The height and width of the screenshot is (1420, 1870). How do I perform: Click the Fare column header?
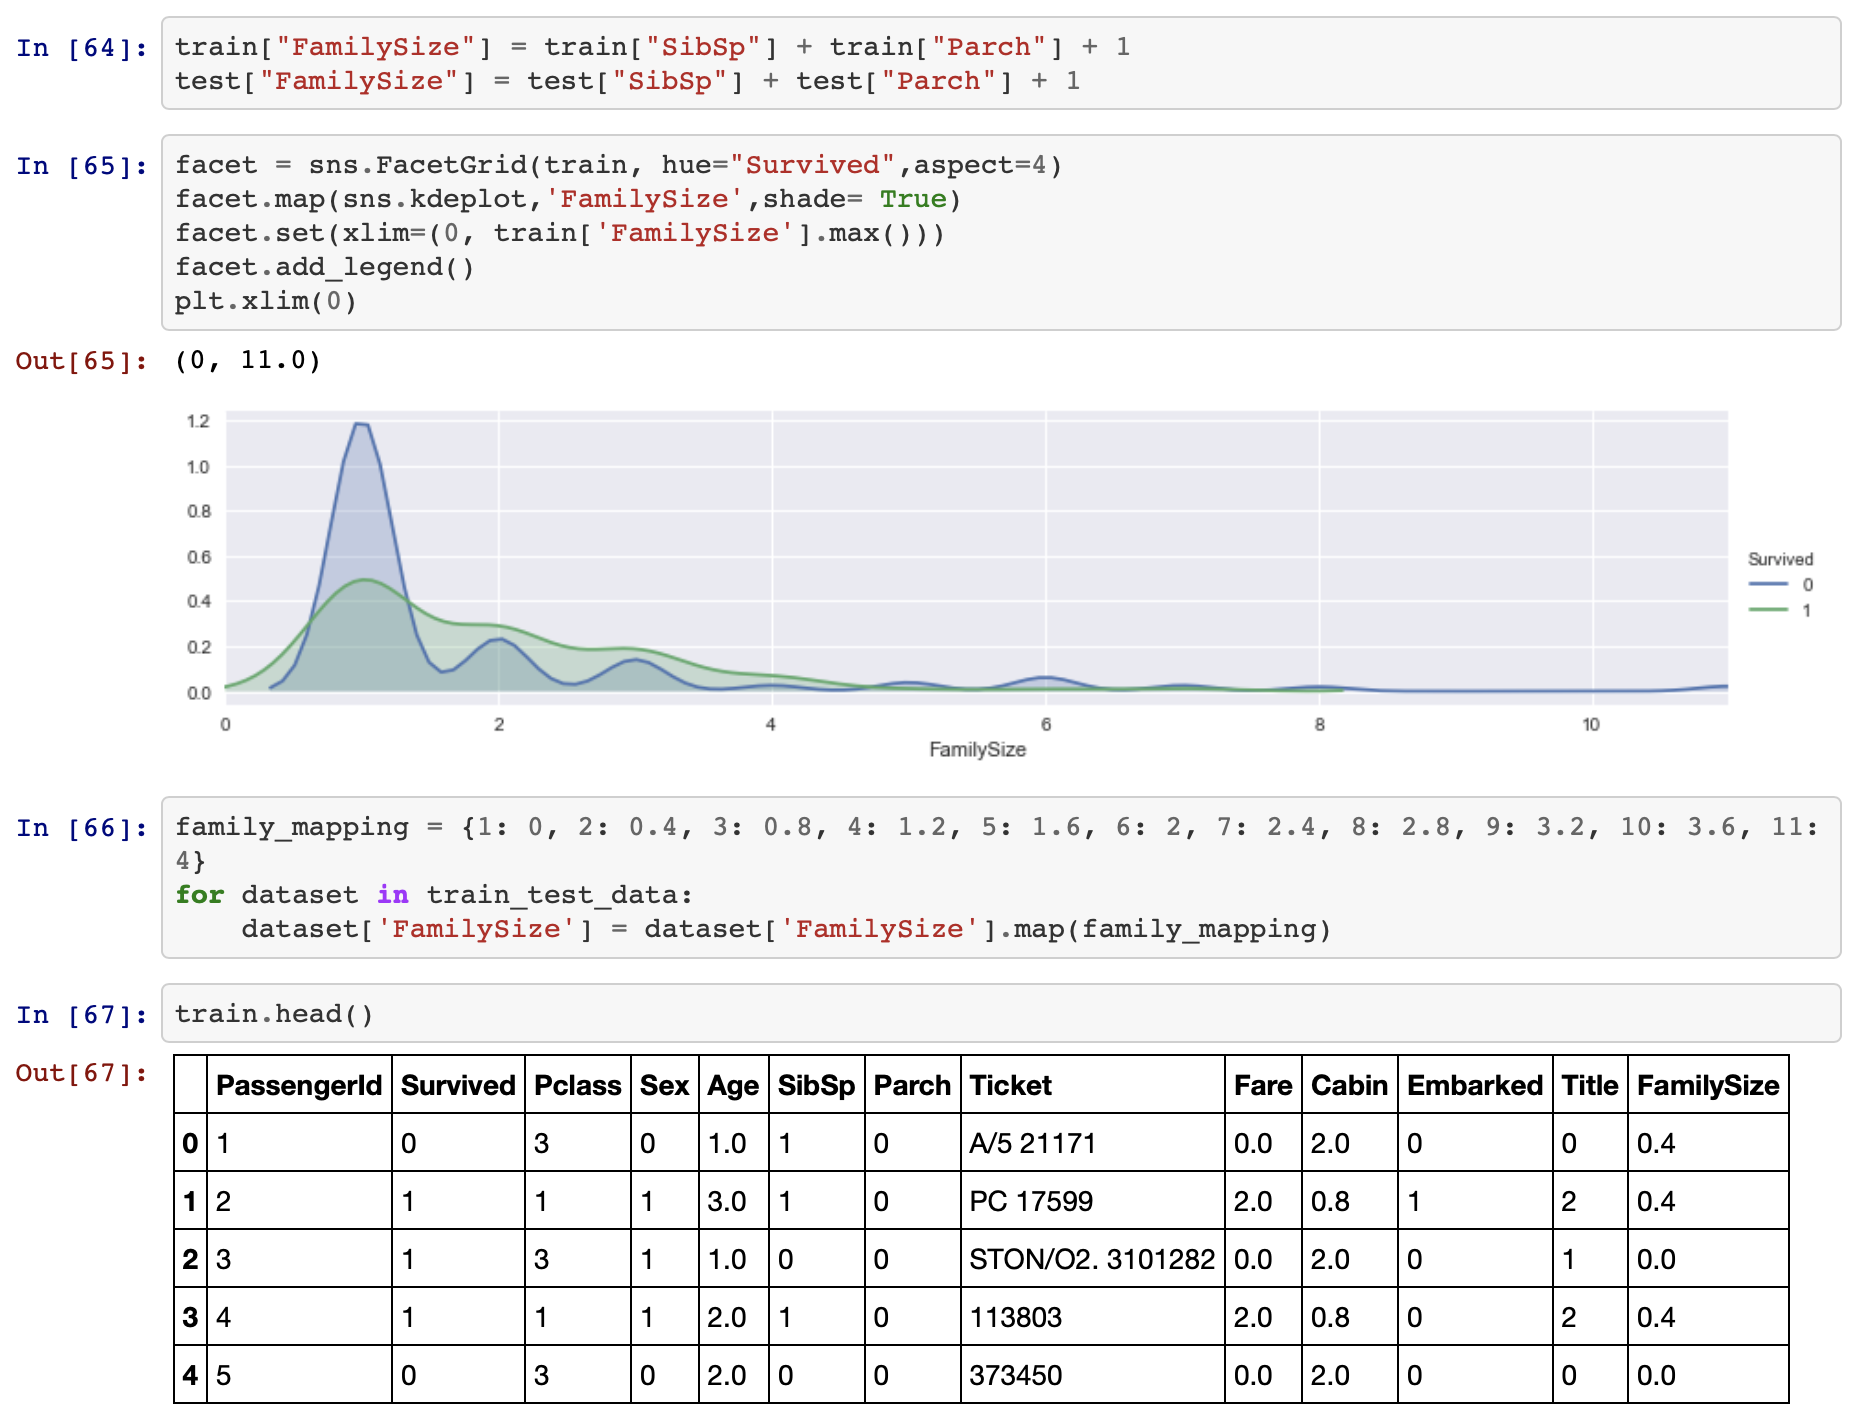click(1263, 1085)
